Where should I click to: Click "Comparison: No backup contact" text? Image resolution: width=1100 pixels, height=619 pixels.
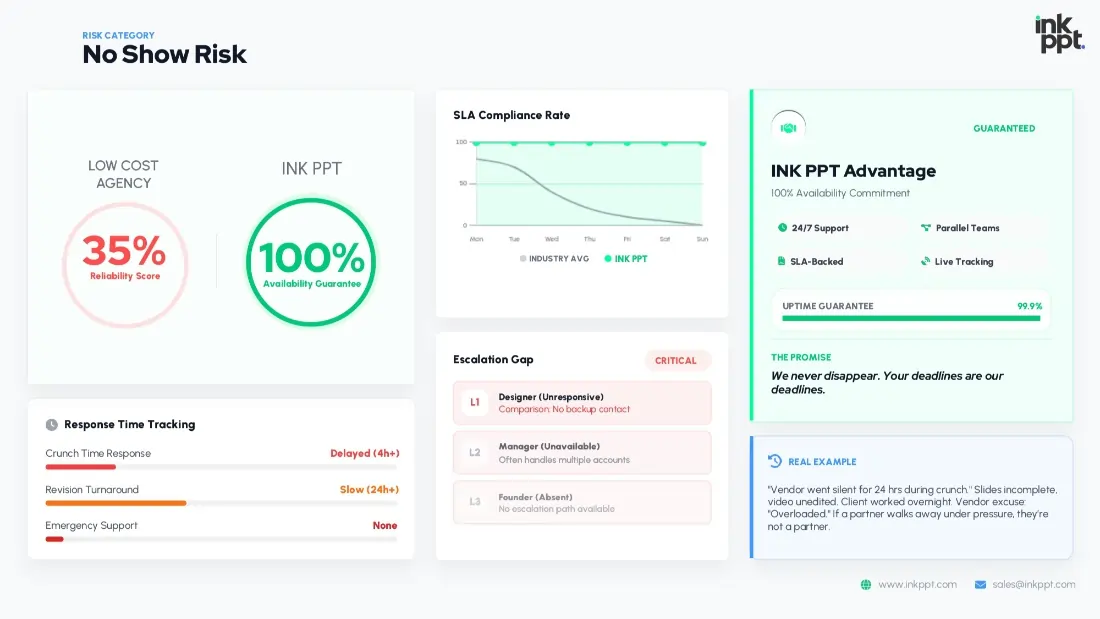click(564, 409)
